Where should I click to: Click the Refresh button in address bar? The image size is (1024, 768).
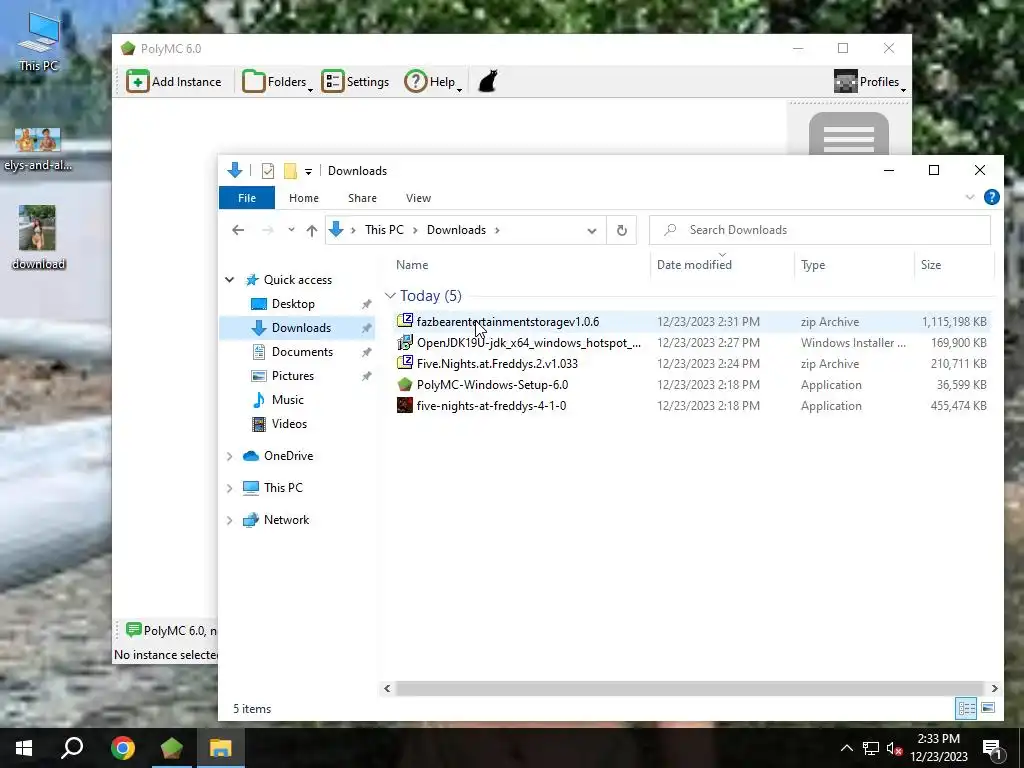tap(622, 230)
